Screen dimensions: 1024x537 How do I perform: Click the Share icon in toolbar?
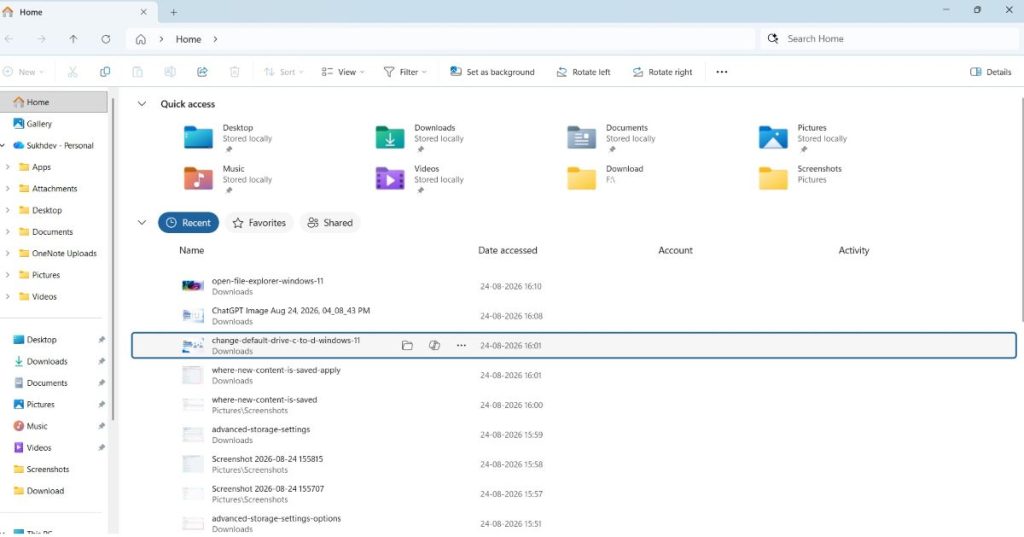pos(202,72)
